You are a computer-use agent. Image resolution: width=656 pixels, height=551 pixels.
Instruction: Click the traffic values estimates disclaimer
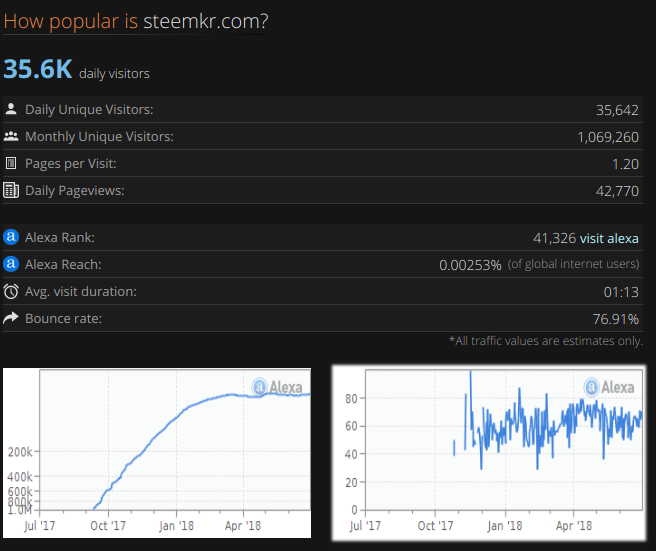[546, 341]
